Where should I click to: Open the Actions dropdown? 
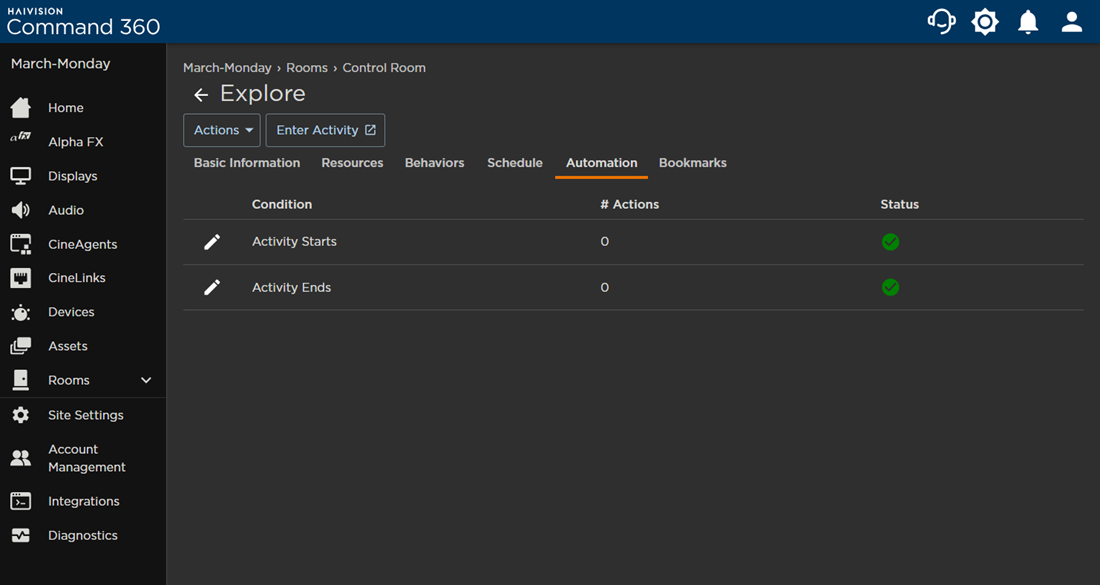[x=222, y=130]
